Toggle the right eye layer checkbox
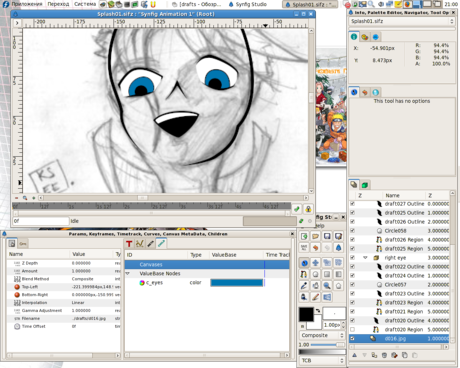Image resolution: width=460 pixels, height=368 pixels. pyautogui.click(x=352, y=258)
